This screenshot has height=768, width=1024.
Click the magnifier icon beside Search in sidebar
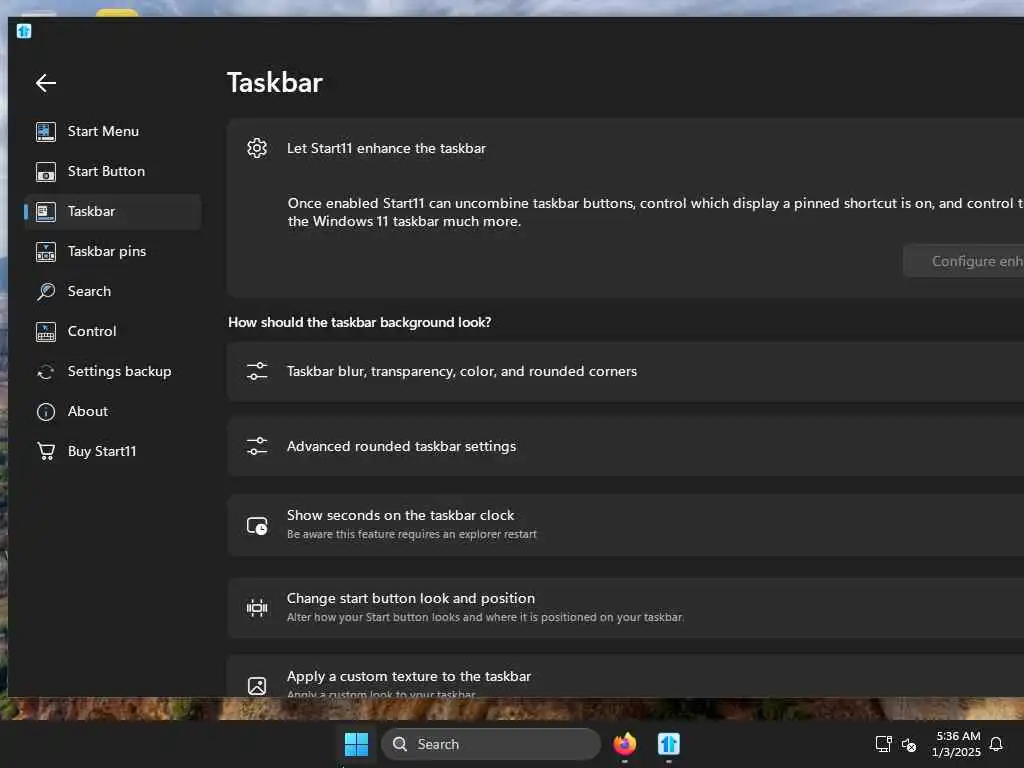(46, 291)
